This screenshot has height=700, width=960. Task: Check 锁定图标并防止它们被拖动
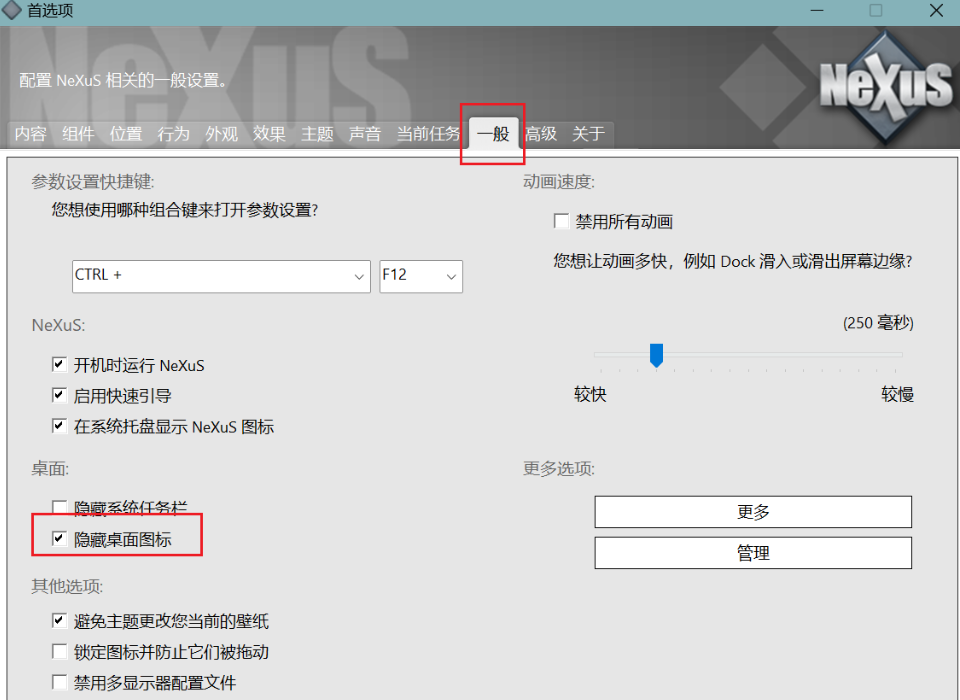[60, 652]
